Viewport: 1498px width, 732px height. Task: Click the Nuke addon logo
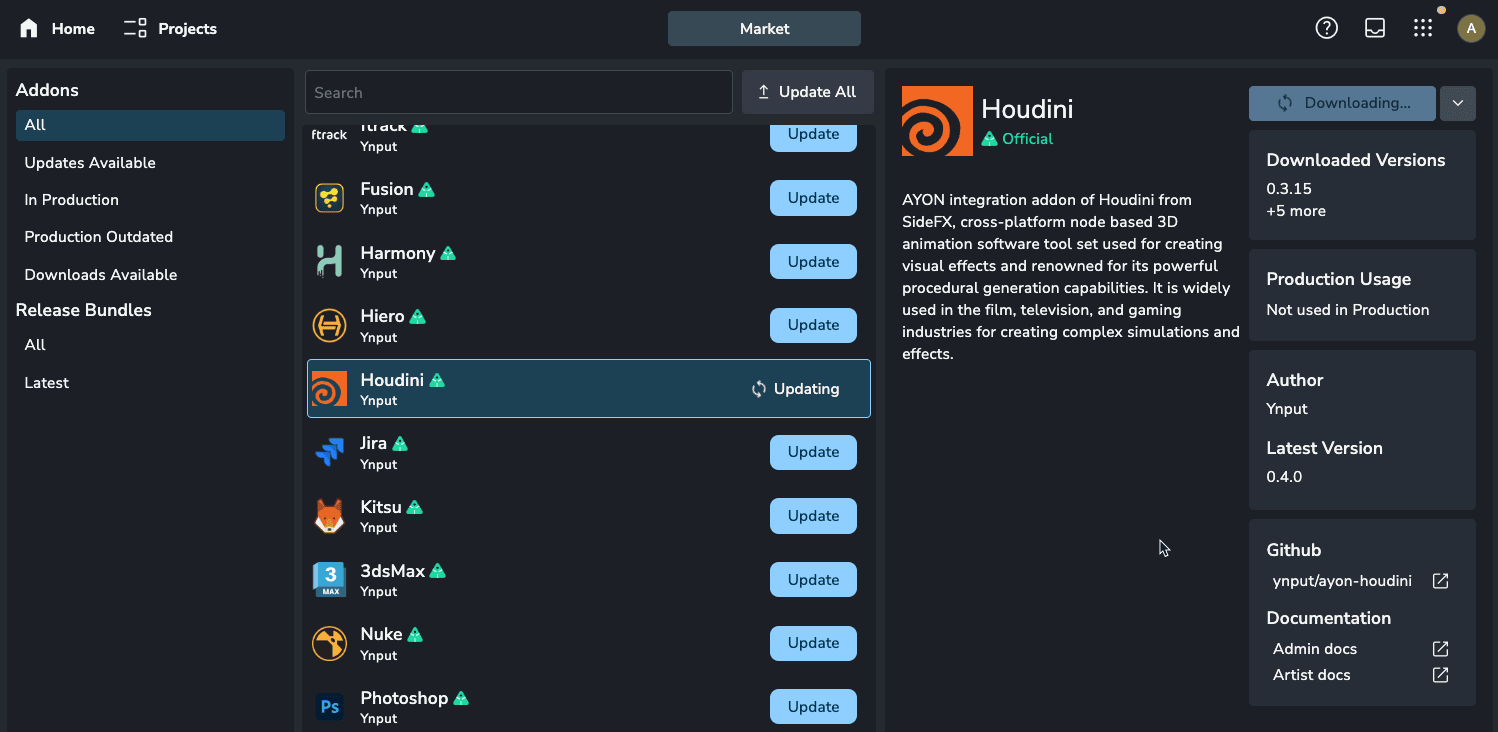[x=330, y=643]
